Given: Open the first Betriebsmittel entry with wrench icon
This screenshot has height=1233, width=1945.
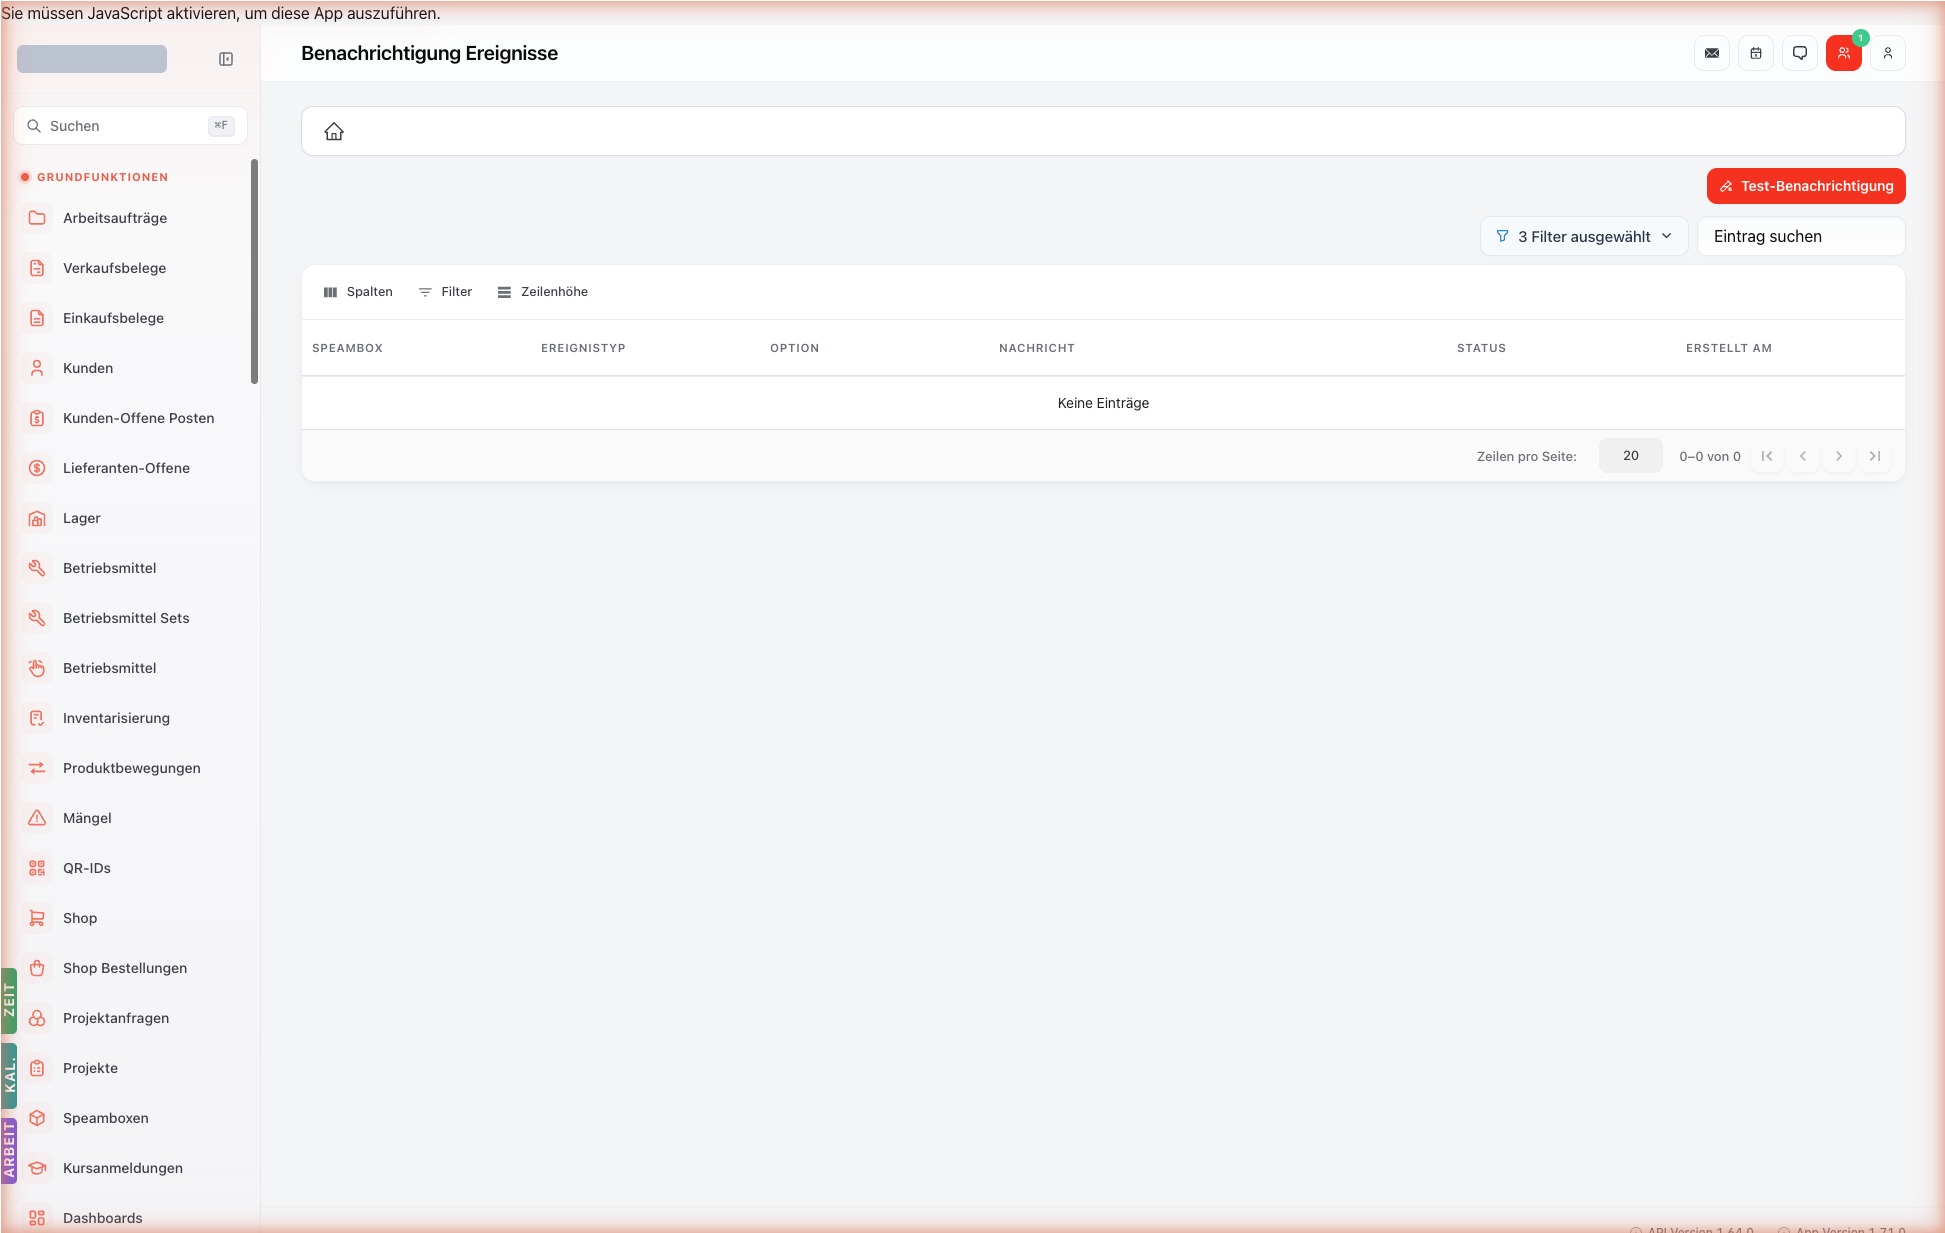Looking at the screenshot, I should (110, 568).
